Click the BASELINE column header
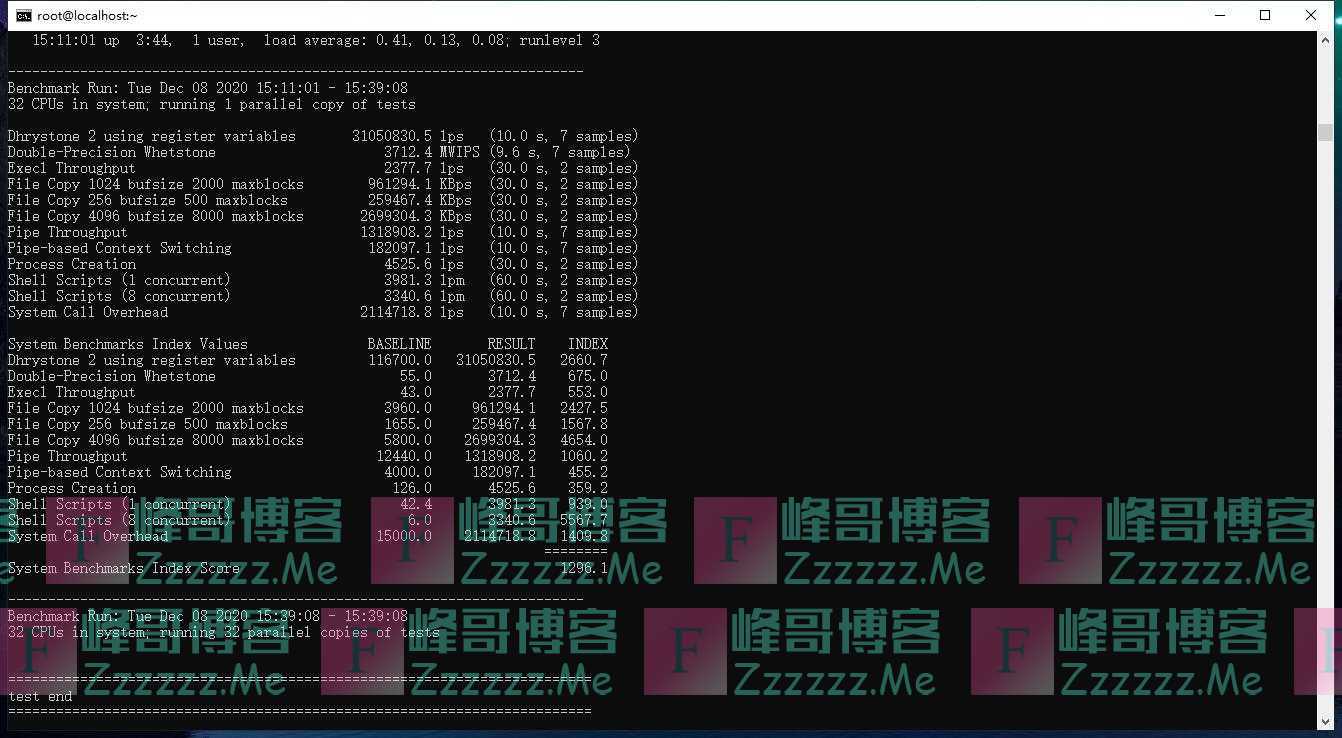 [x=400, y=345]
